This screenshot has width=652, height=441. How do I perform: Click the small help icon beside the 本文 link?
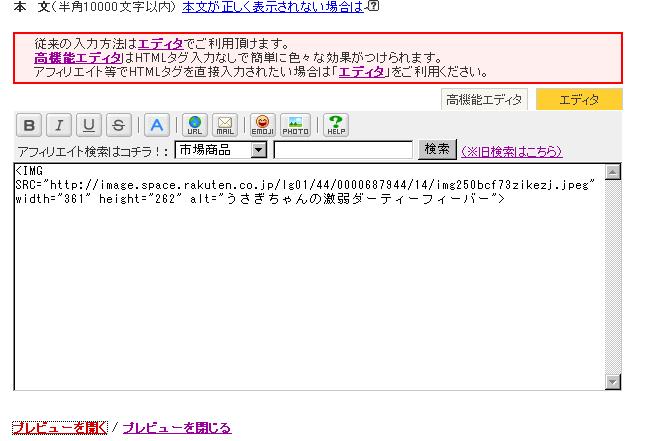tap(374, 6)
